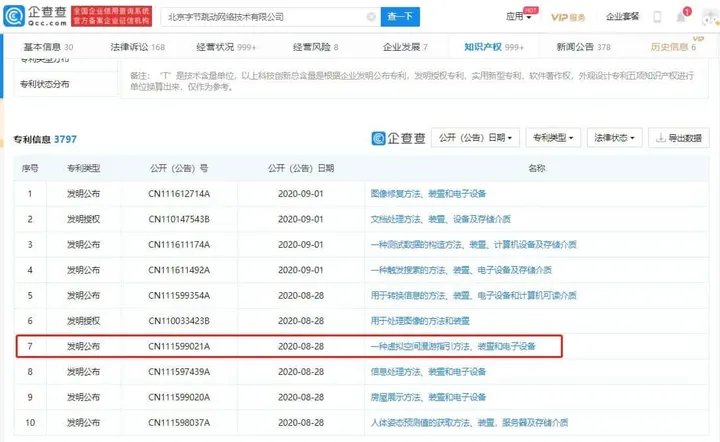Open VIP服务 link

pyautogui.click(x=568, y=17)
